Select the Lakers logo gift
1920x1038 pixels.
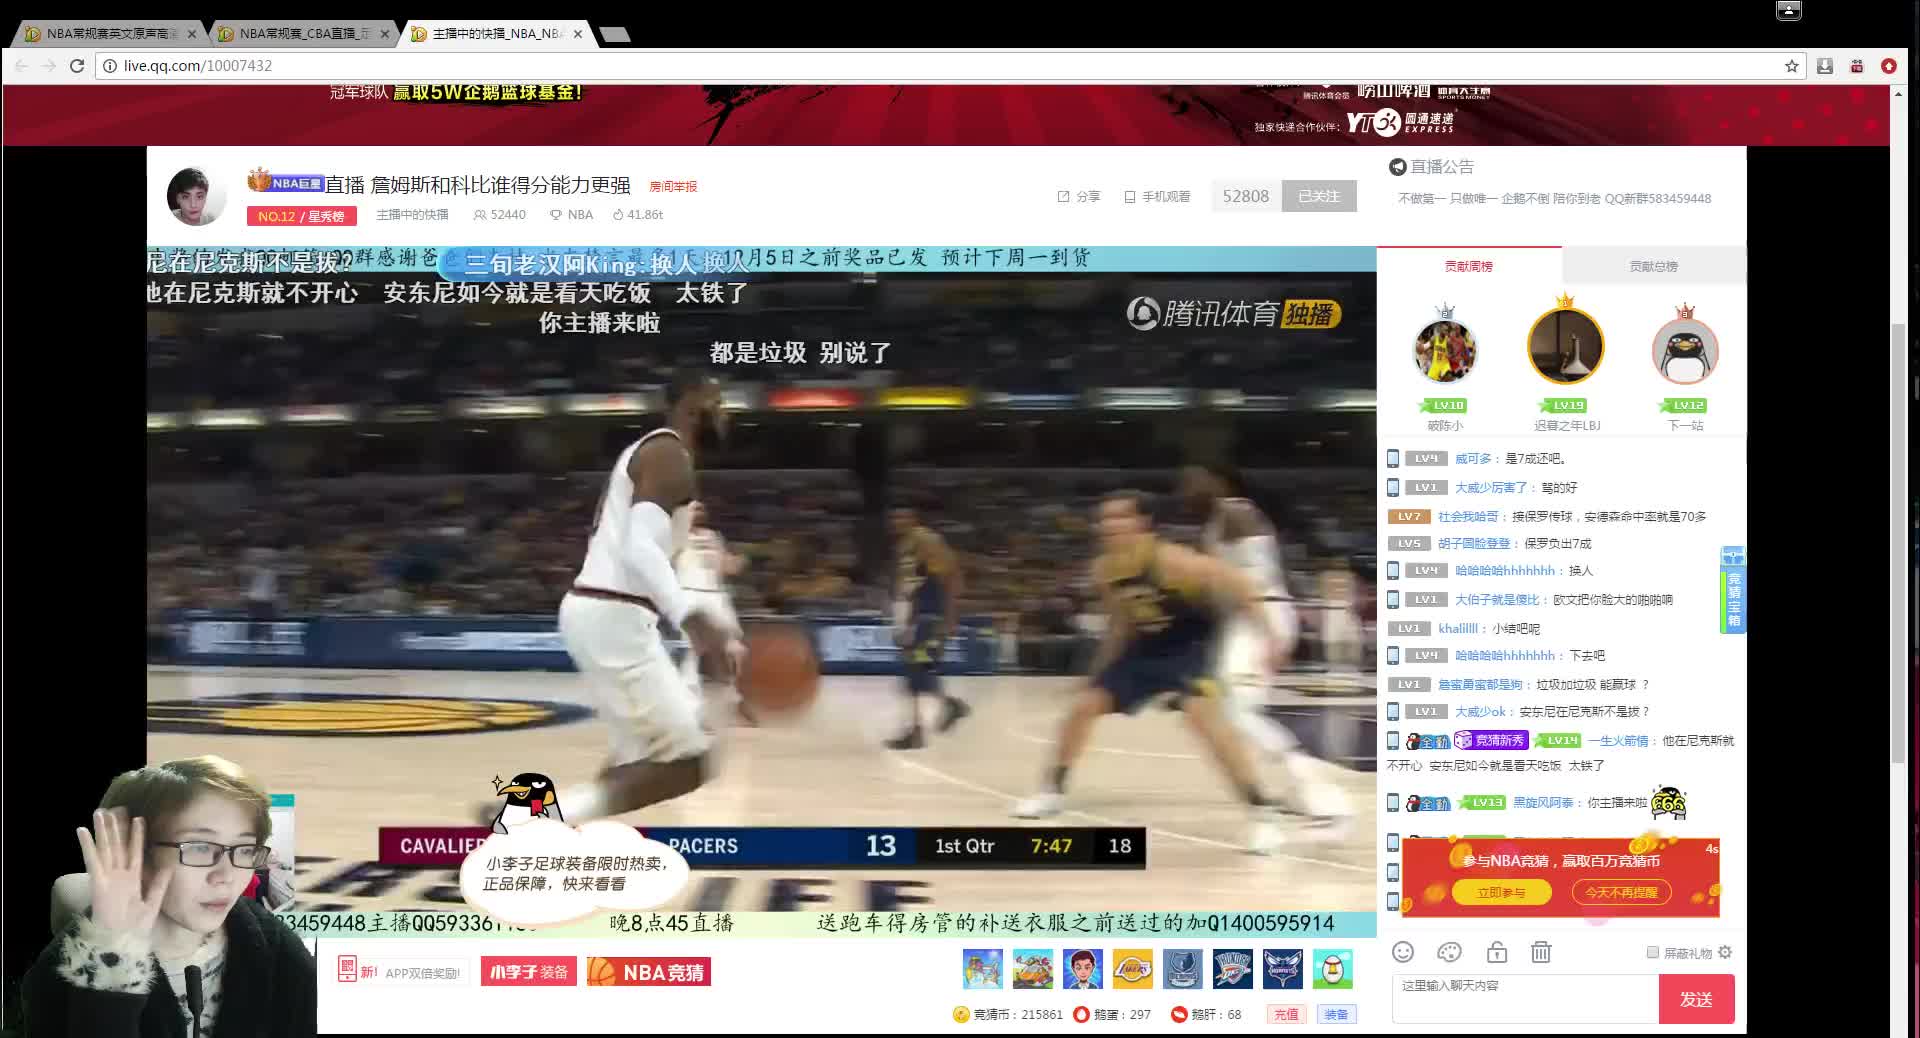coord(1132,969)
